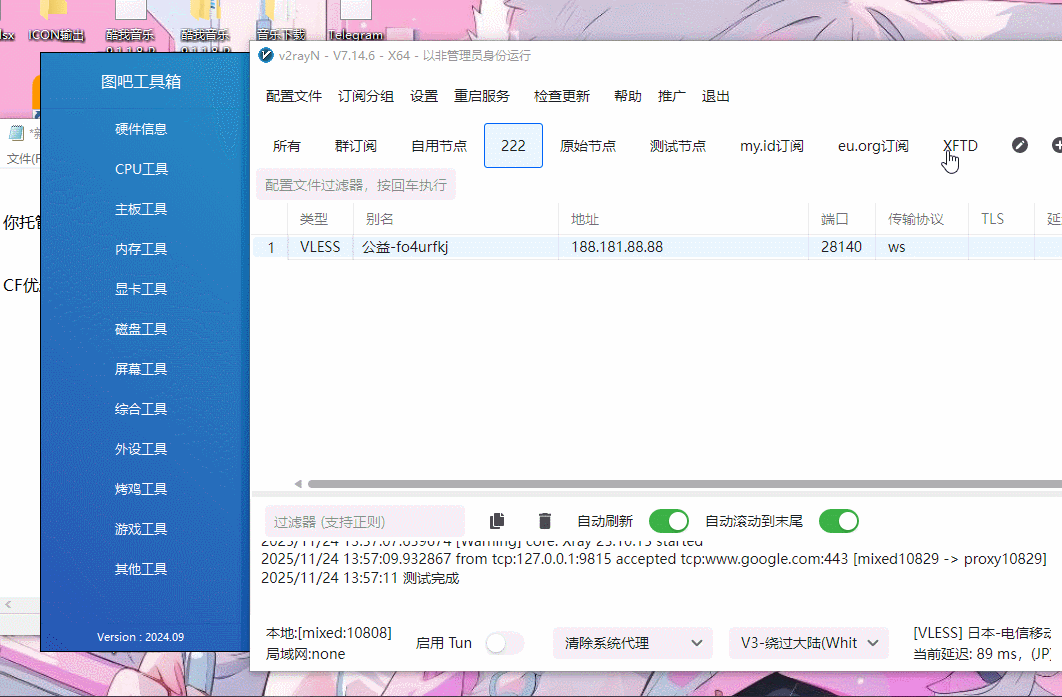Screen dimensions: 1062x697
Task: Open the V3-绕过大陆 routing dropdown
Action: pyautogui.click(x=809, y=643)
